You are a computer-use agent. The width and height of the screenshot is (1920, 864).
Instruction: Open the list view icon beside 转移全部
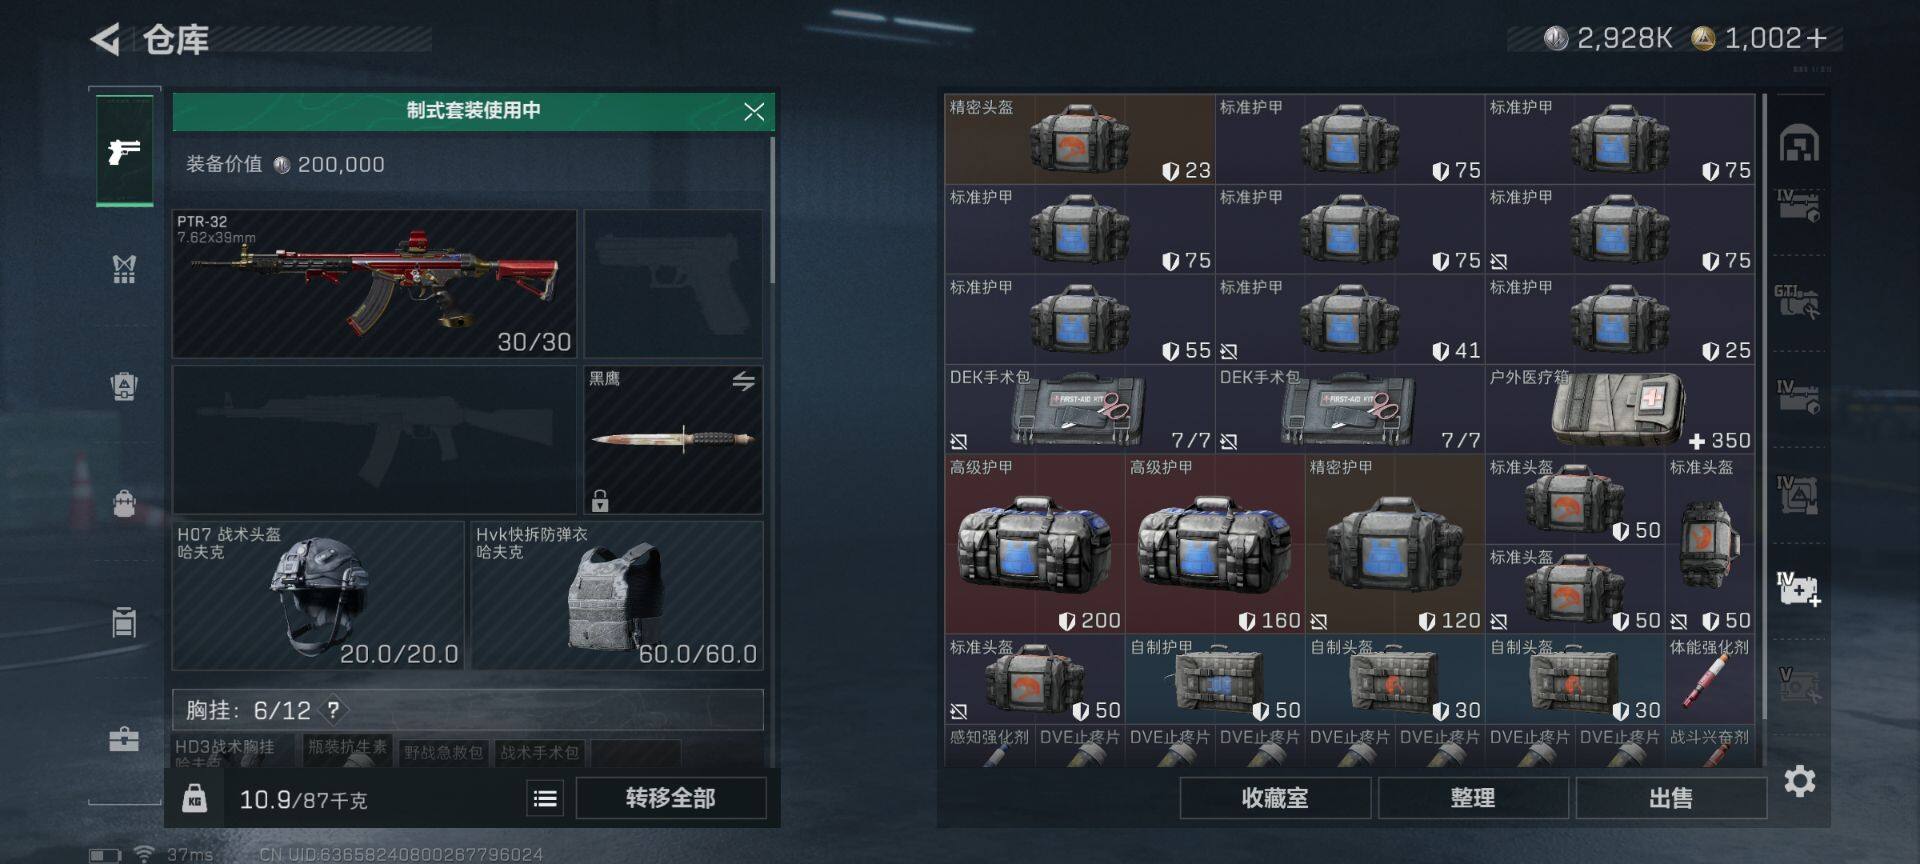pyautogui.click(x=545, y=798)
